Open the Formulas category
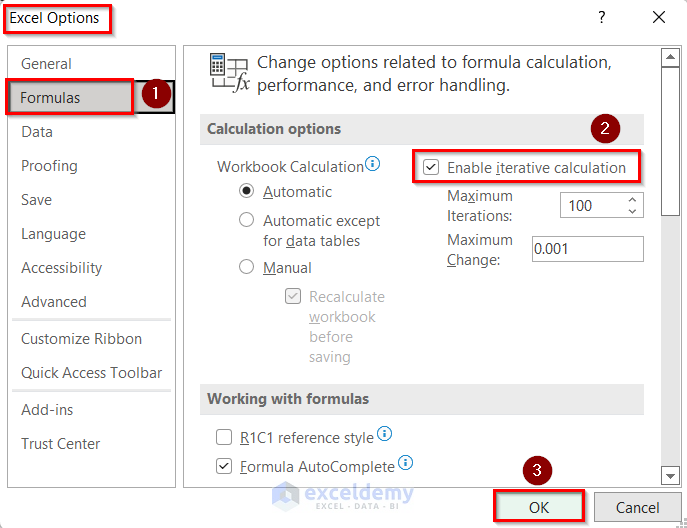The width and height of the screenshot is (687, 528). [51, 98]
